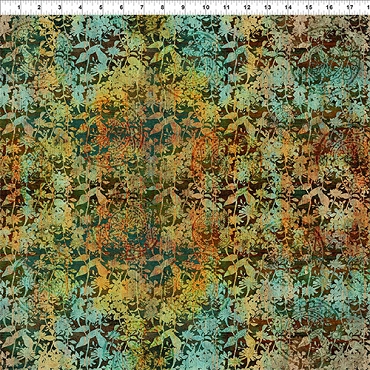Viewport: 370px width, 370px height.
Task: Select the 14 inch ruler mark
Action: (x=288, y=7)
